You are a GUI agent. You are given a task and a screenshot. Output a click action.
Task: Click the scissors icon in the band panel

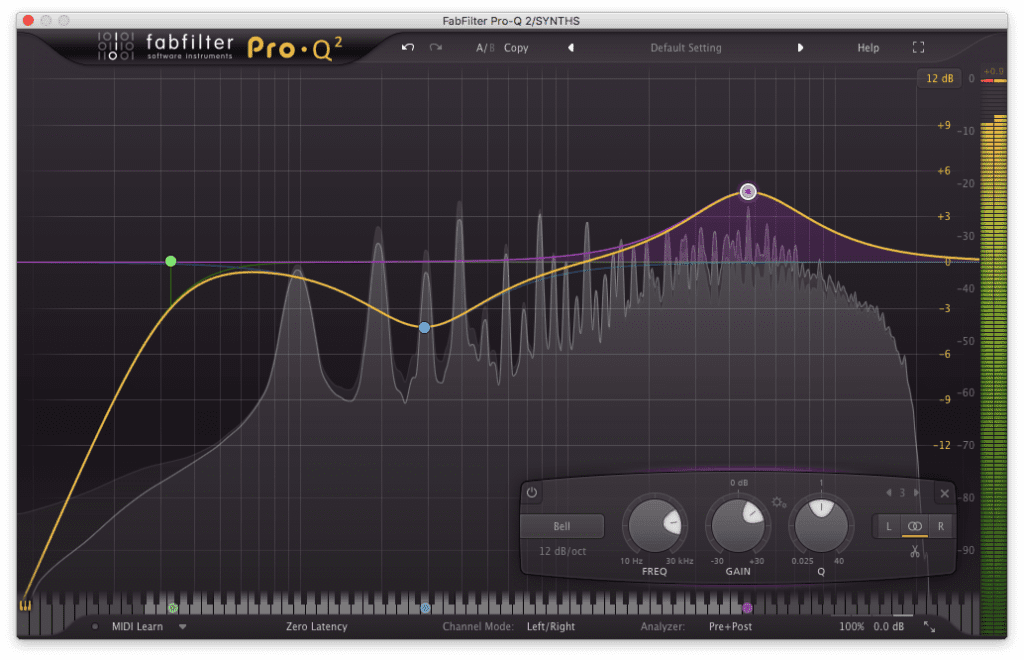pos(914,551)
